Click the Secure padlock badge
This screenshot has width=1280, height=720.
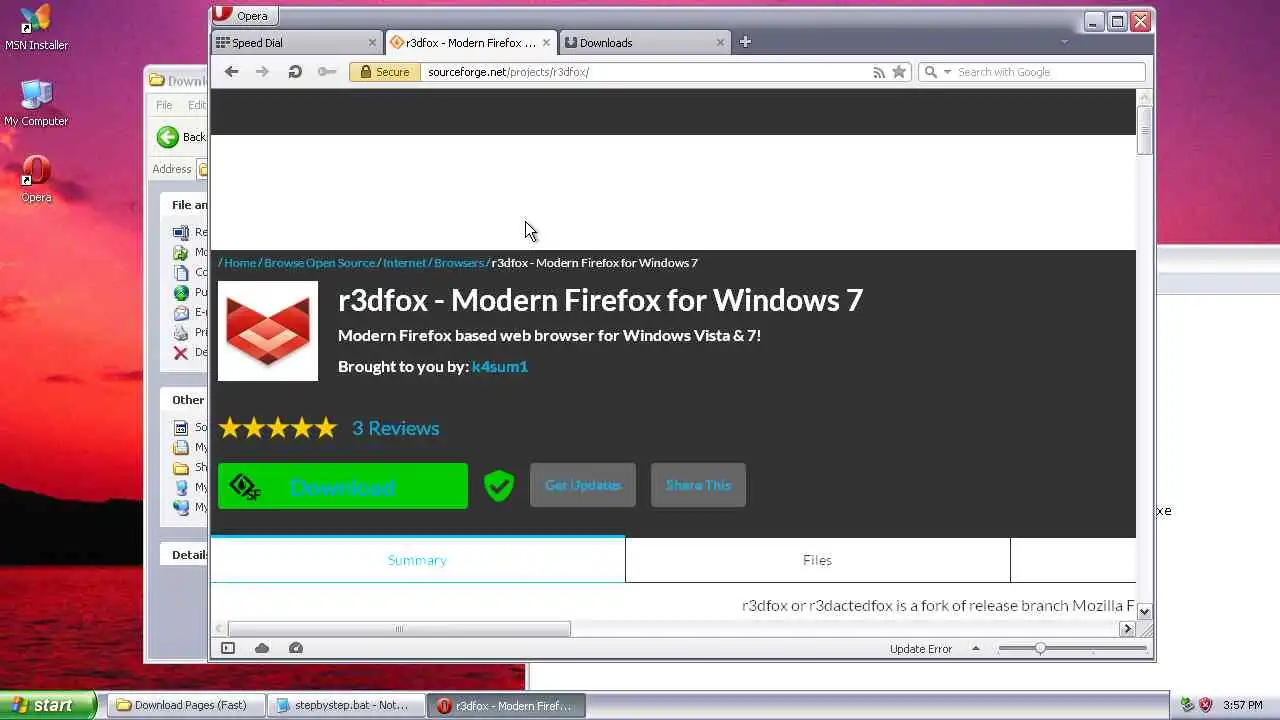[x=385, y=72]
